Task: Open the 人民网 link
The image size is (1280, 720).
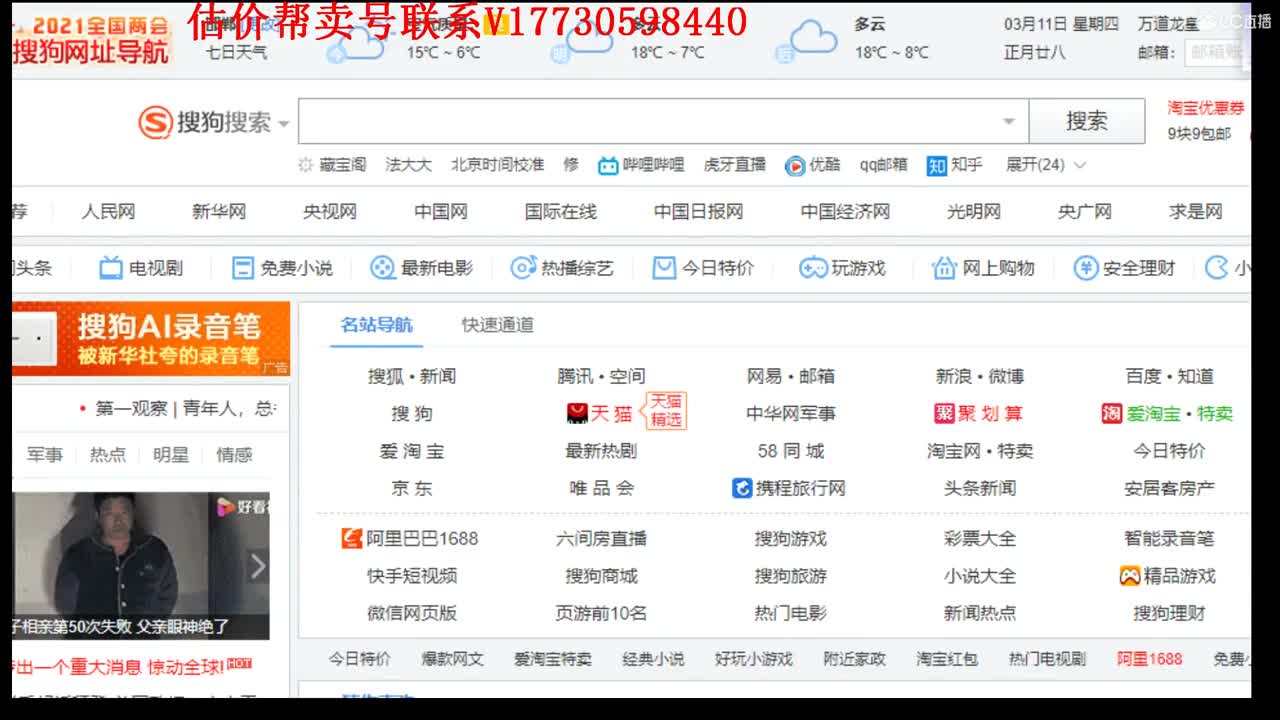Action: click(x=108, y=211)
